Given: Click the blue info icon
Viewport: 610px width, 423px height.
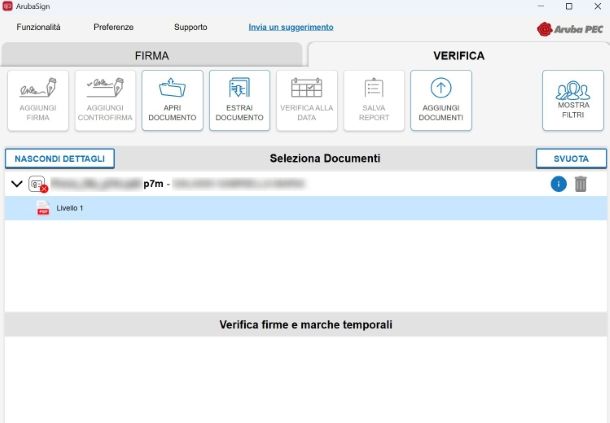Looking at the screenshot, I should (x=558, y=184).
